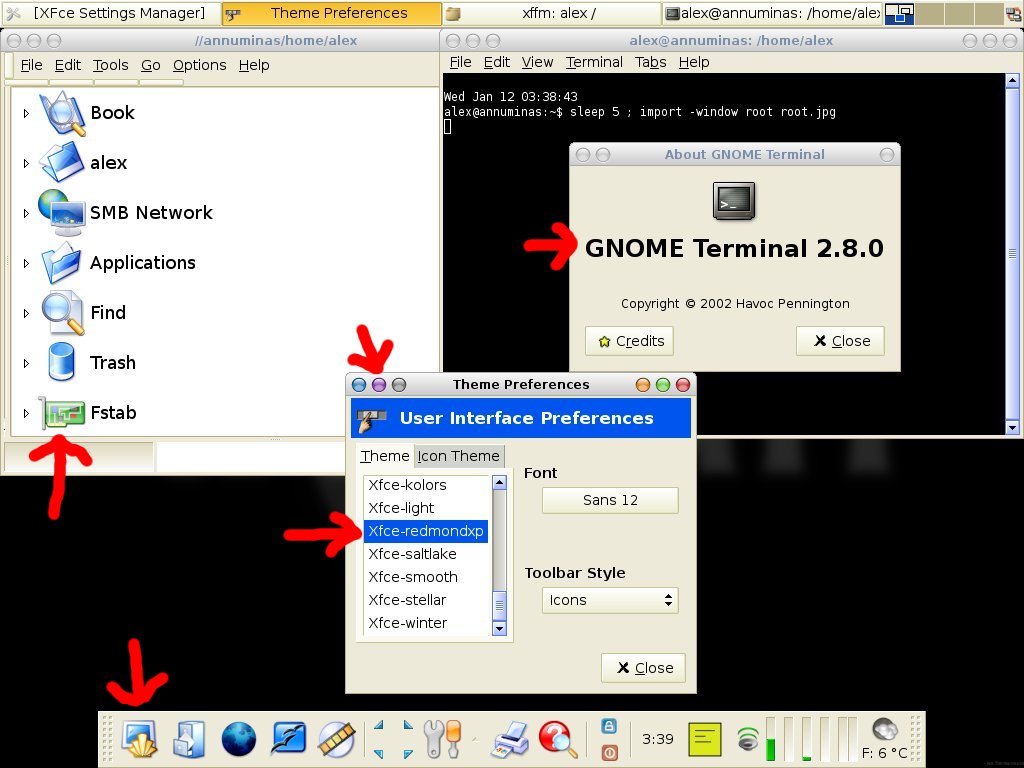Open the help question mark magnifier icon

click(x=558, y=739)
